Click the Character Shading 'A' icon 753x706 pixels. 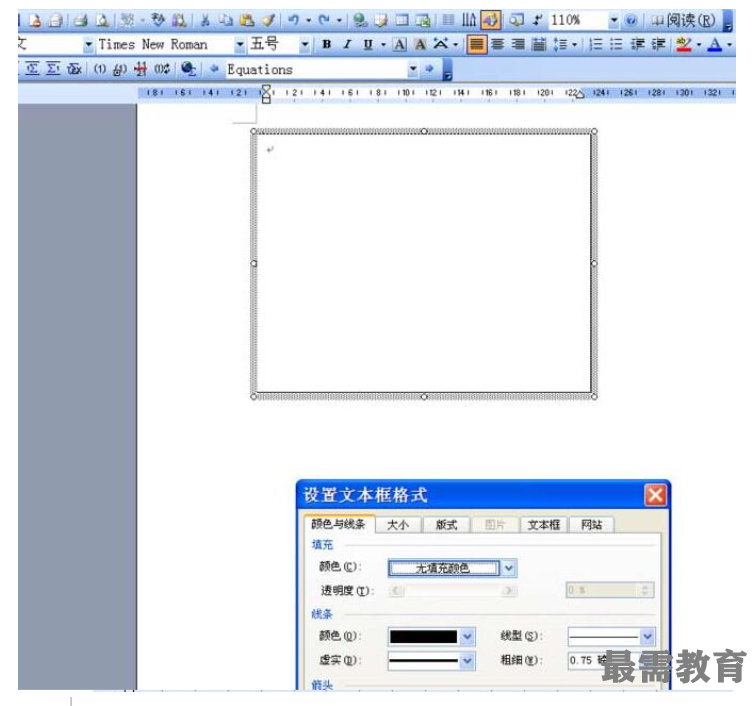coord(420,45)
